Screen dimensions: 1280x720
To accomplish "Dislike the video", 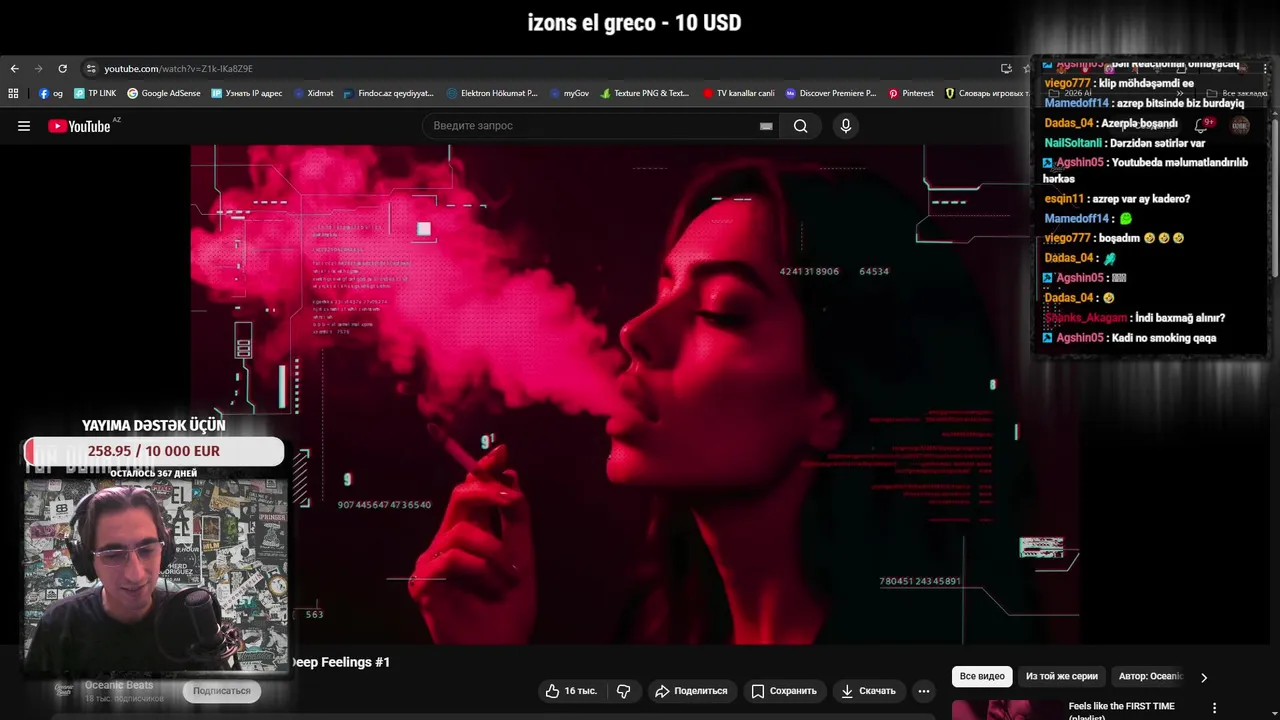I will [623, 691].
